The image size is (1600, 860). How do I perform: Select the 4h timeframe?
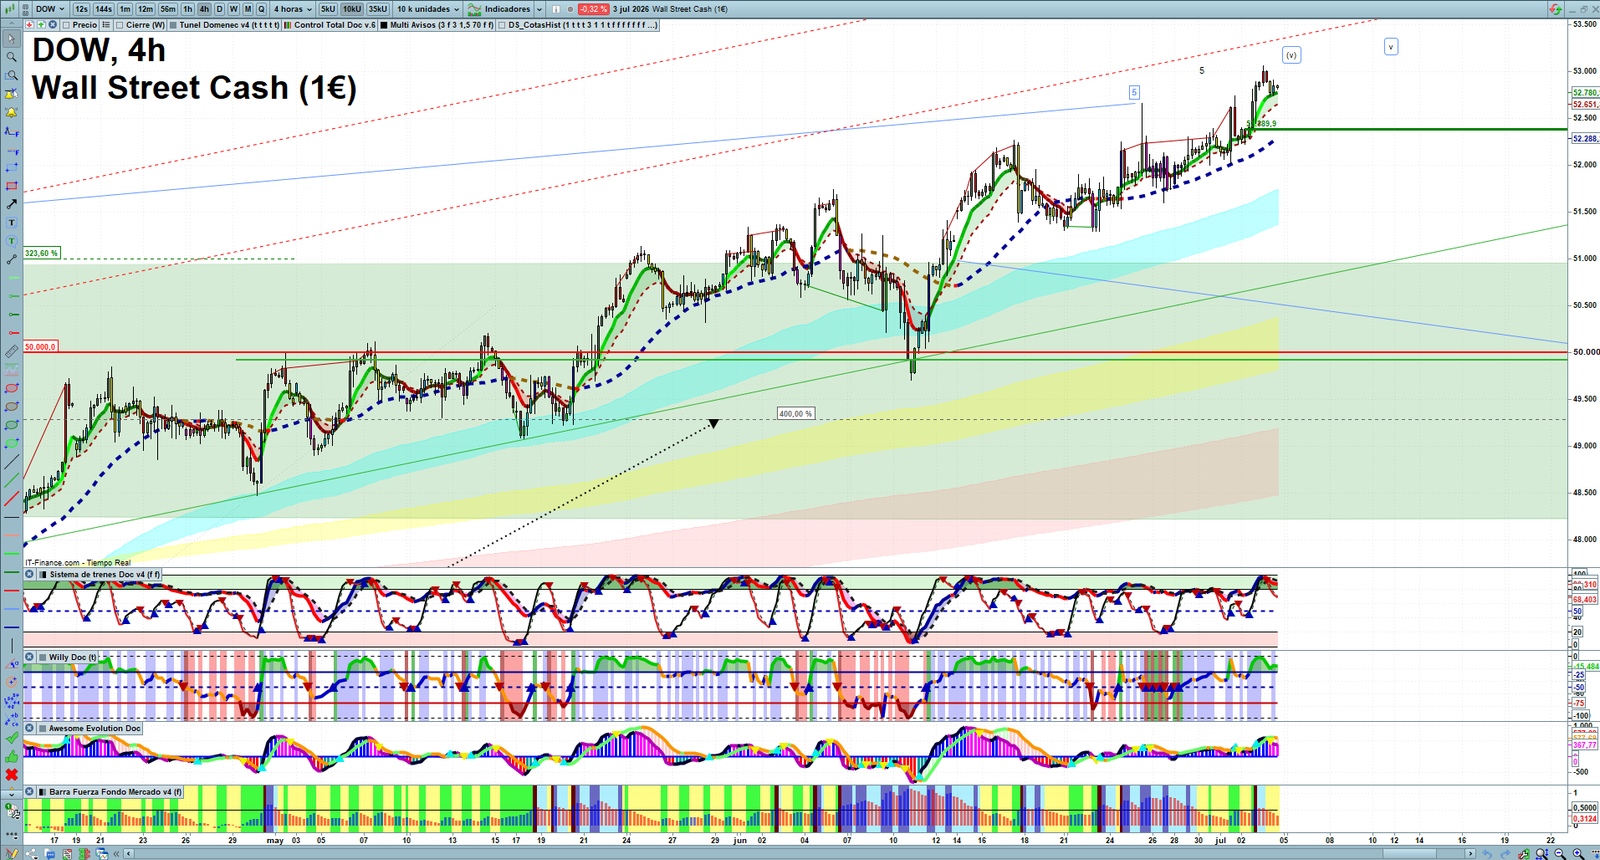[x=204, y=9]
